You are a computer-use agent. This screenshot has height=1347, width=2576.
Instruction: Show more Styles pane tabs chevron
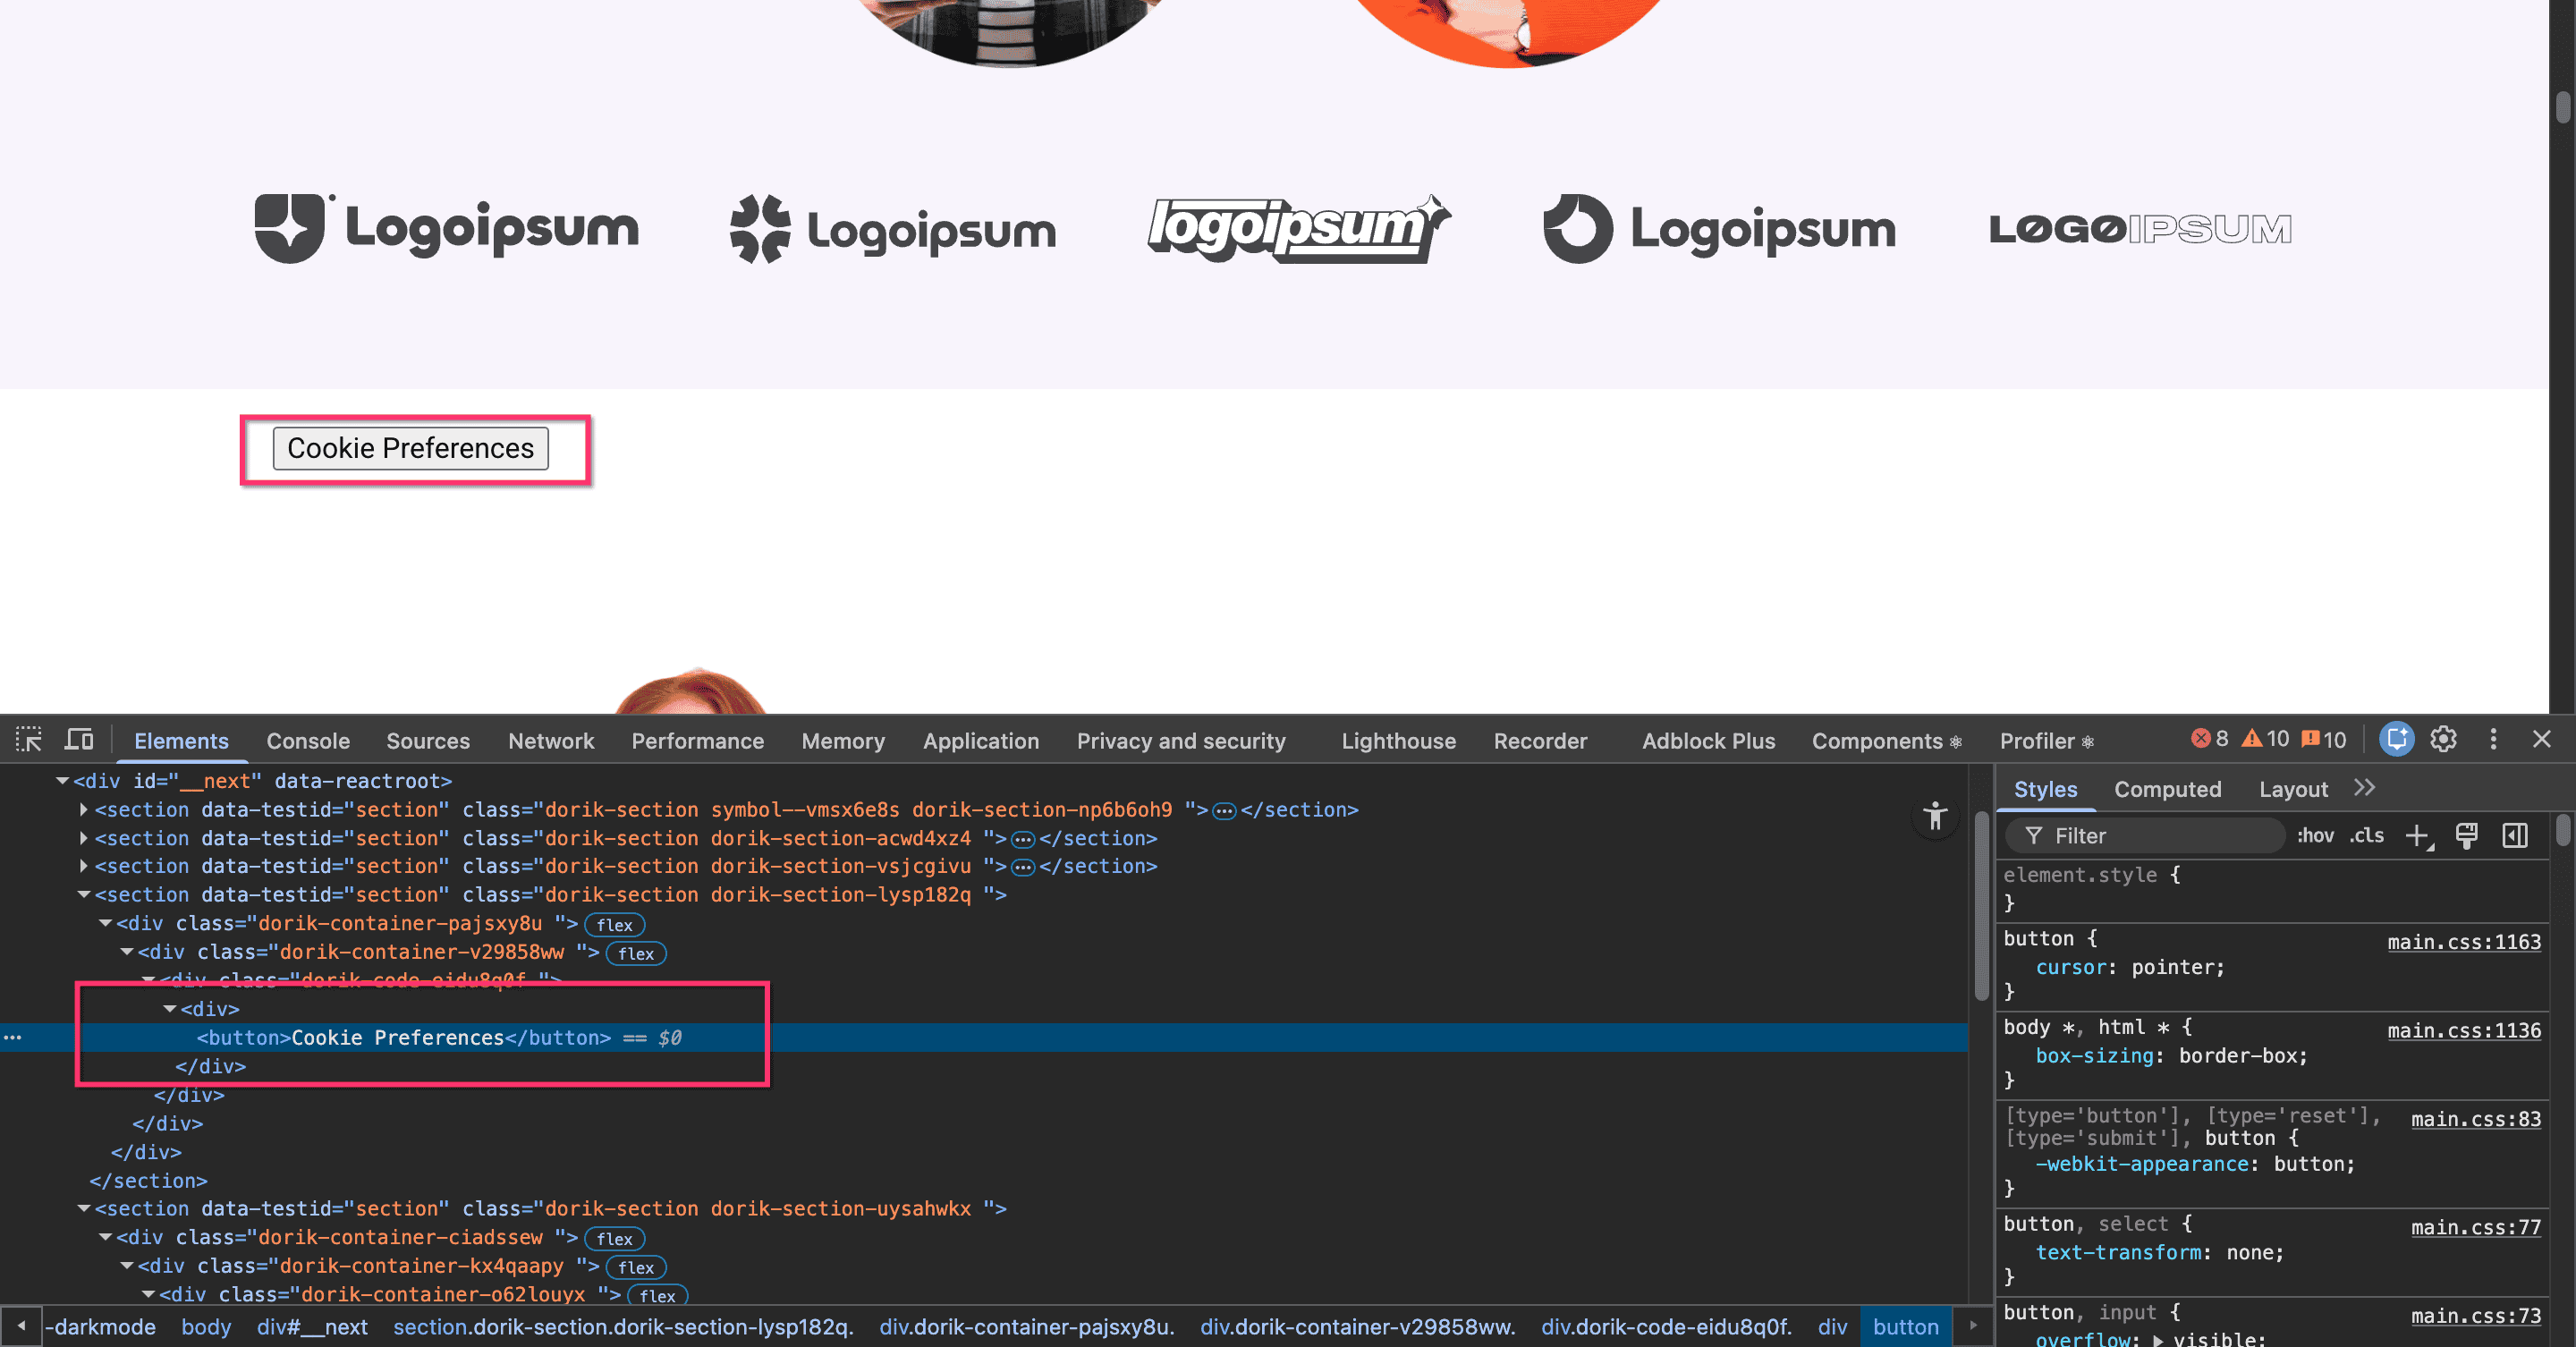(2364, 788)
